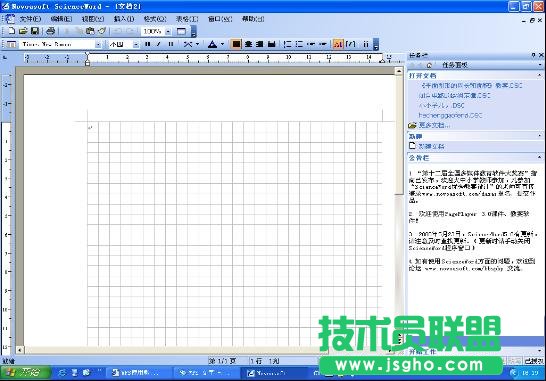
Task: Click the horizontal scrollbar left arrow
Action: (x=20, y=350)
